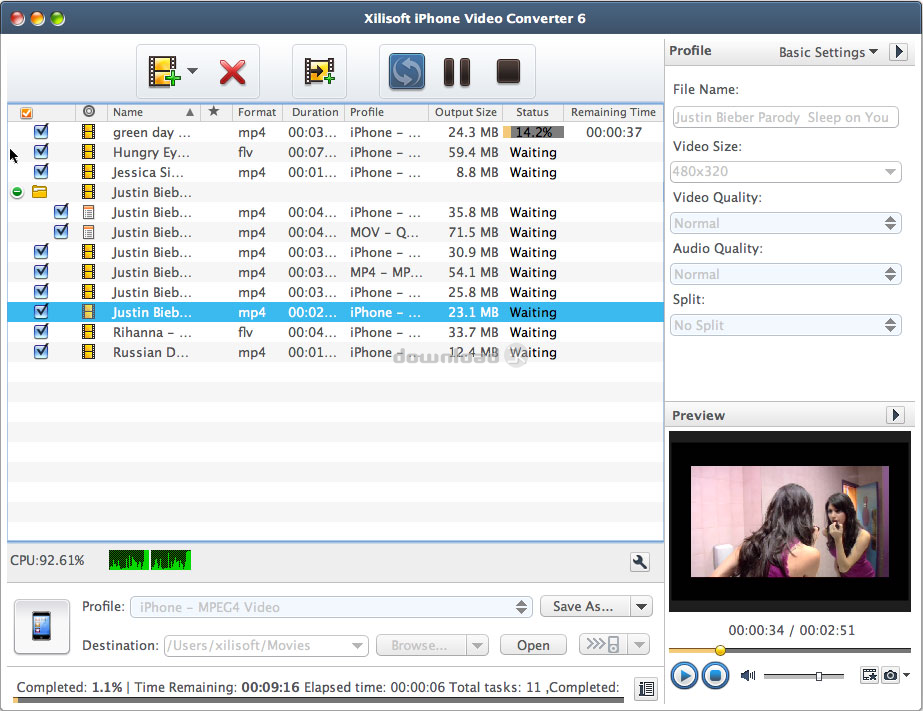The width and height of the screenshot is (923, 711).
Task: Click the film icon of the green day row
Action: [88, 132]
